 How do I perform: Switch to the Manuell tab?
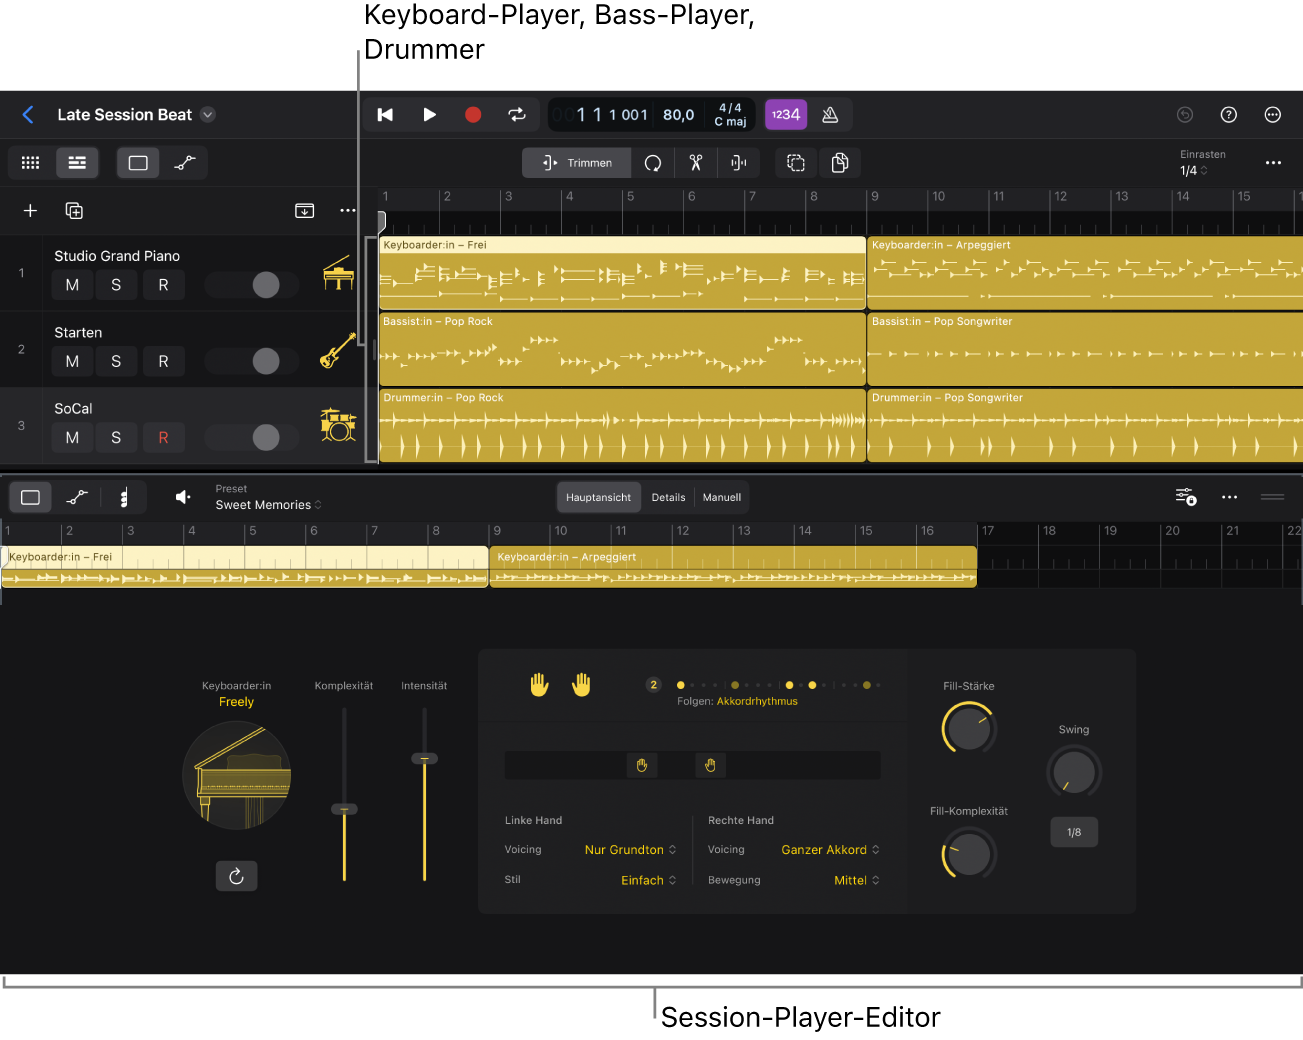[x=722, y=497]
